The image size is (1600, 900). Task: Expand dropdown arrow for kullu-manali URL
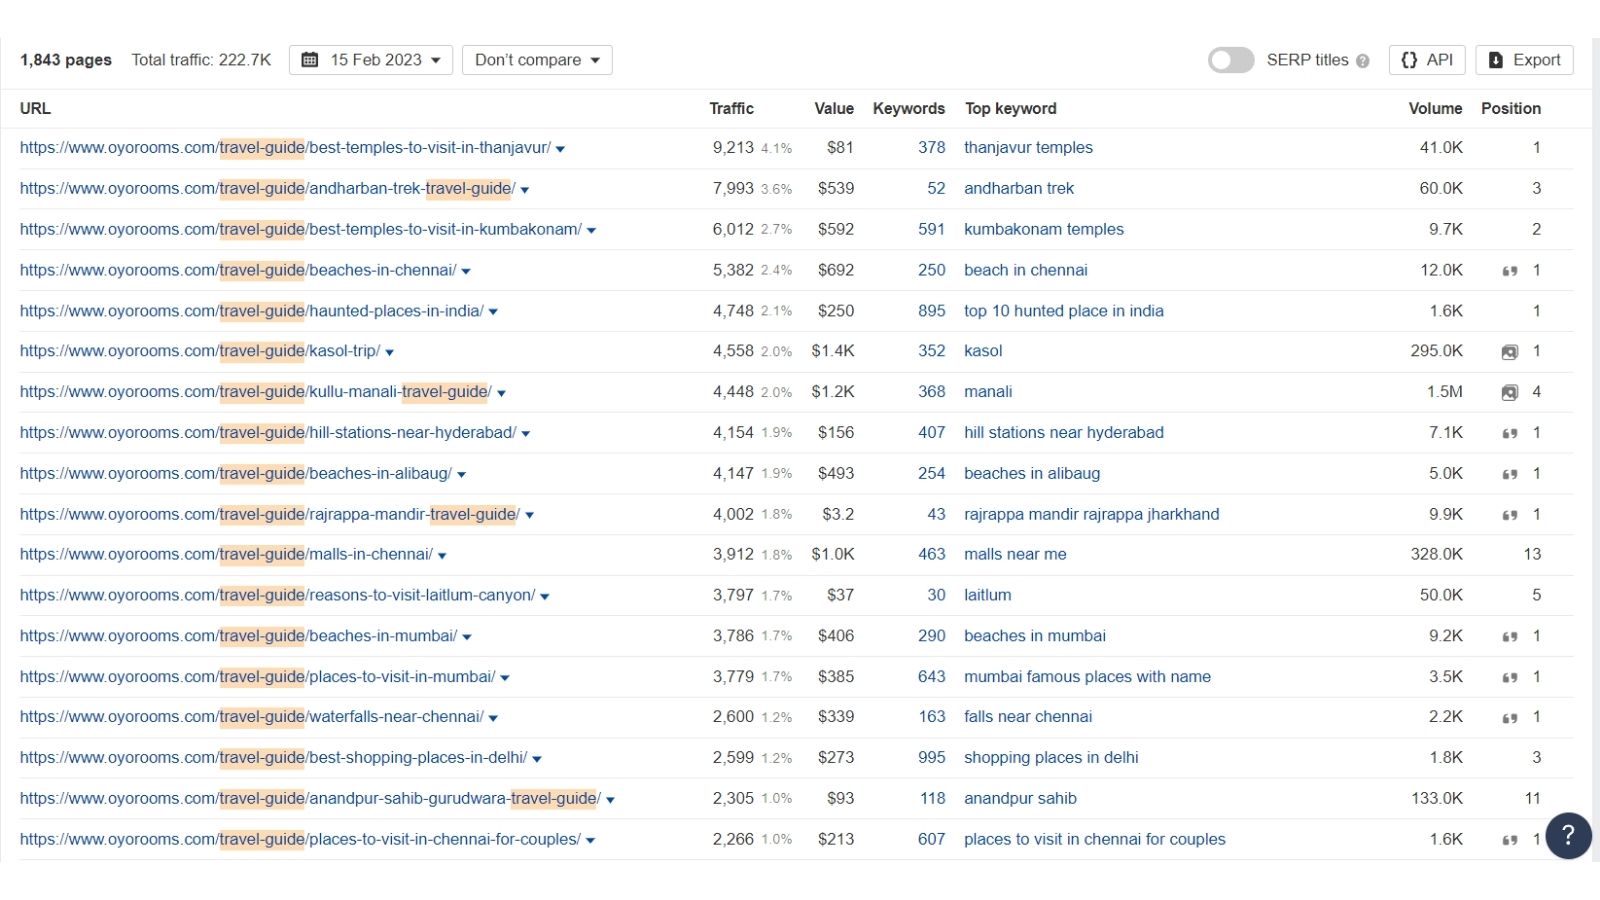pos(501,393)
